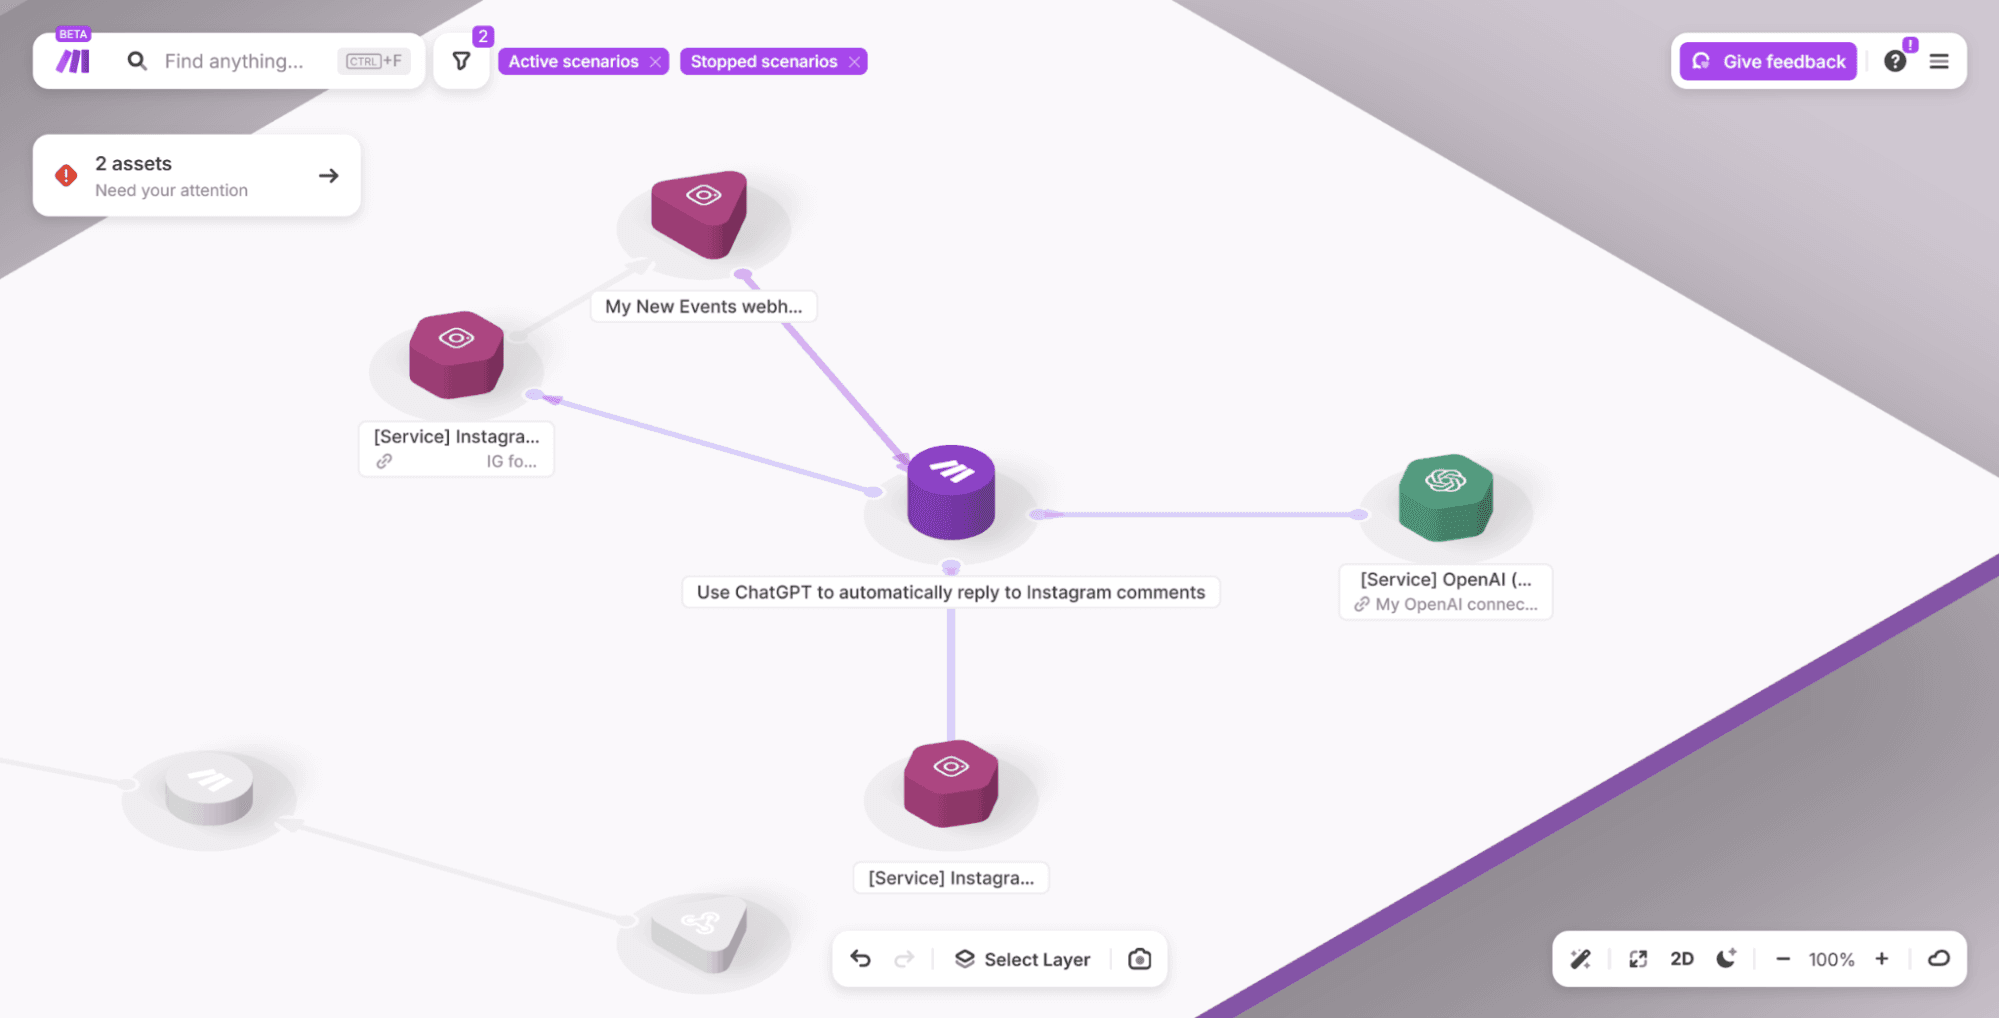This screenshot has width=1999, height=1019.
Task: Zoom in with the plus button
Action: point(1882,959)
